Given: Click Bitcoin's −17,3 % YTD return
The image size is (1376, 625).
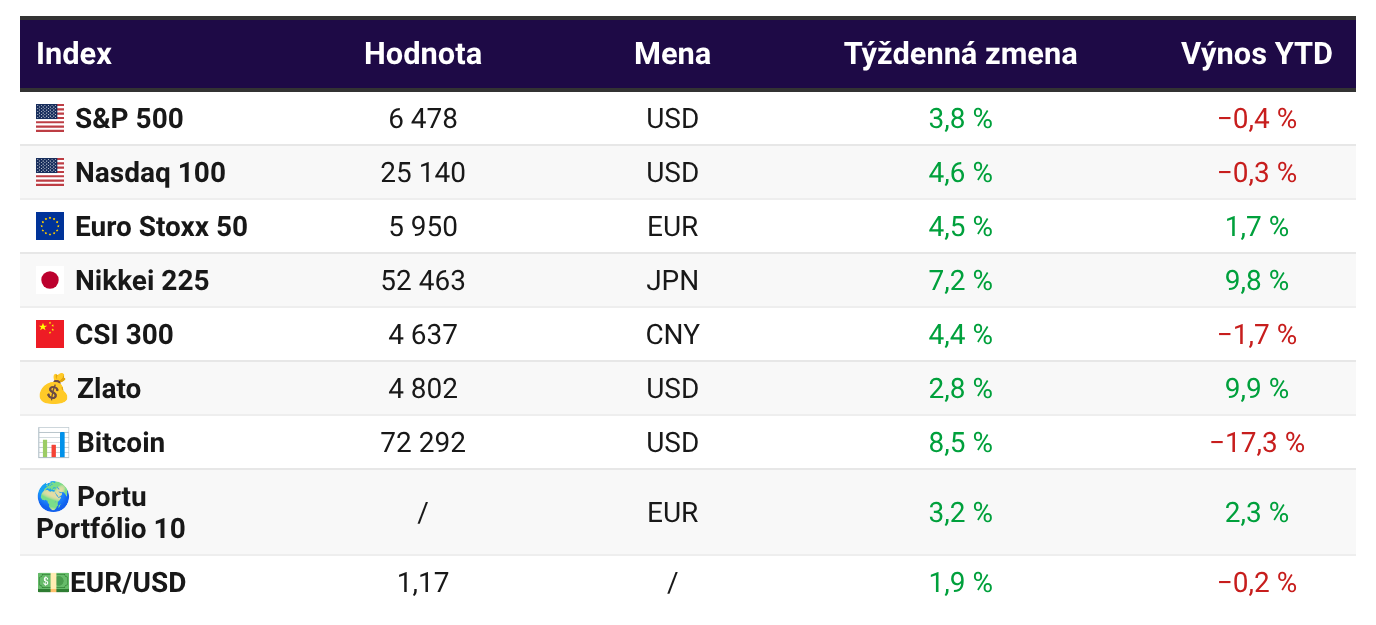Looking at the screenshot, I should (1256, 442).
